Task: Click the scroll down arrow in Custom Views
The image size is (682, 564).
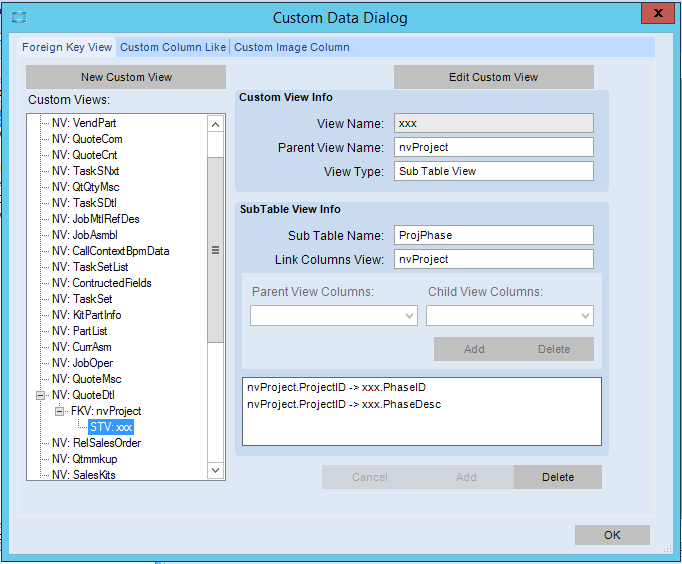Action: coord(215,470)
